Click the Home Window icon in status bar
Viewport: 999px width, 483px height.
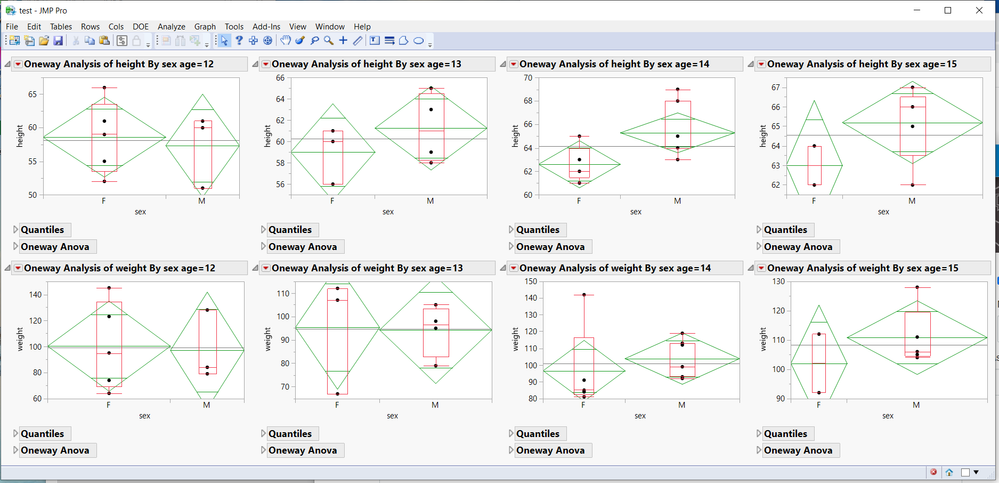click(949, 472)
